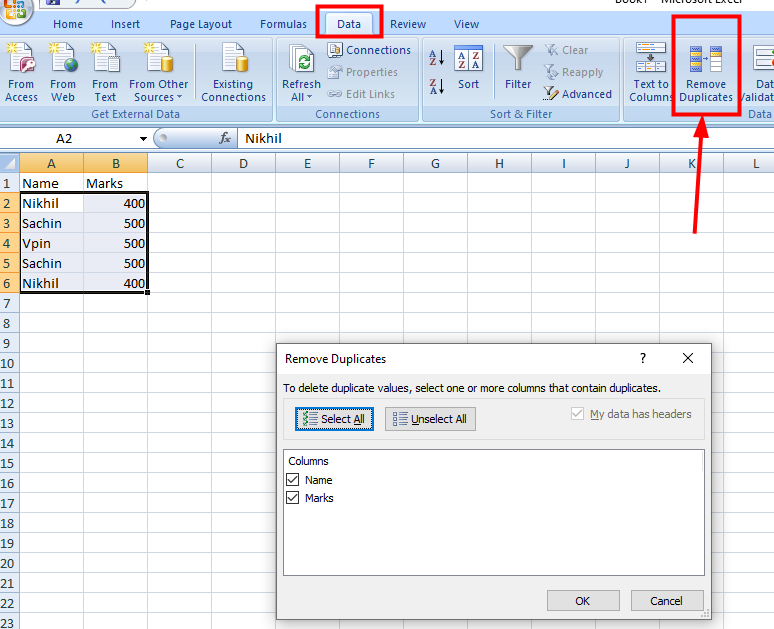The width and height of the screenshot is (774, 629).
Task: Select row 7 header
Action: point(9,303)
